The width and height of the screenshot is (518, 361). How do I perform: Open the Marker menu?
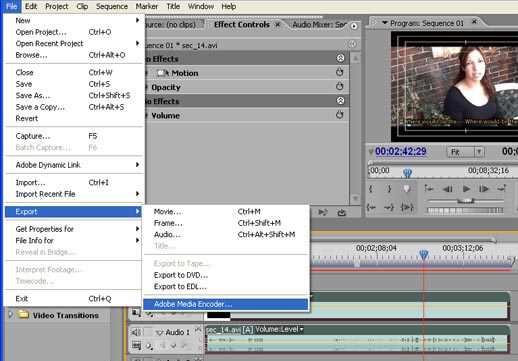tap(147, 6)
